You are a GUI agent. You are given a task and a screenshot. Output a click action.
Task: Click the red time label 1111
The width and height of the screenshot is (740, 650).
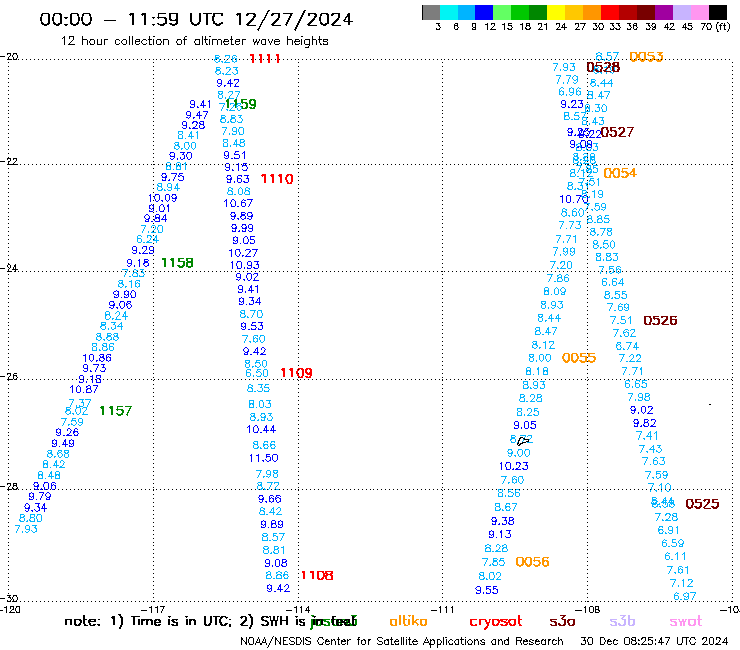[x=265, y=59]
